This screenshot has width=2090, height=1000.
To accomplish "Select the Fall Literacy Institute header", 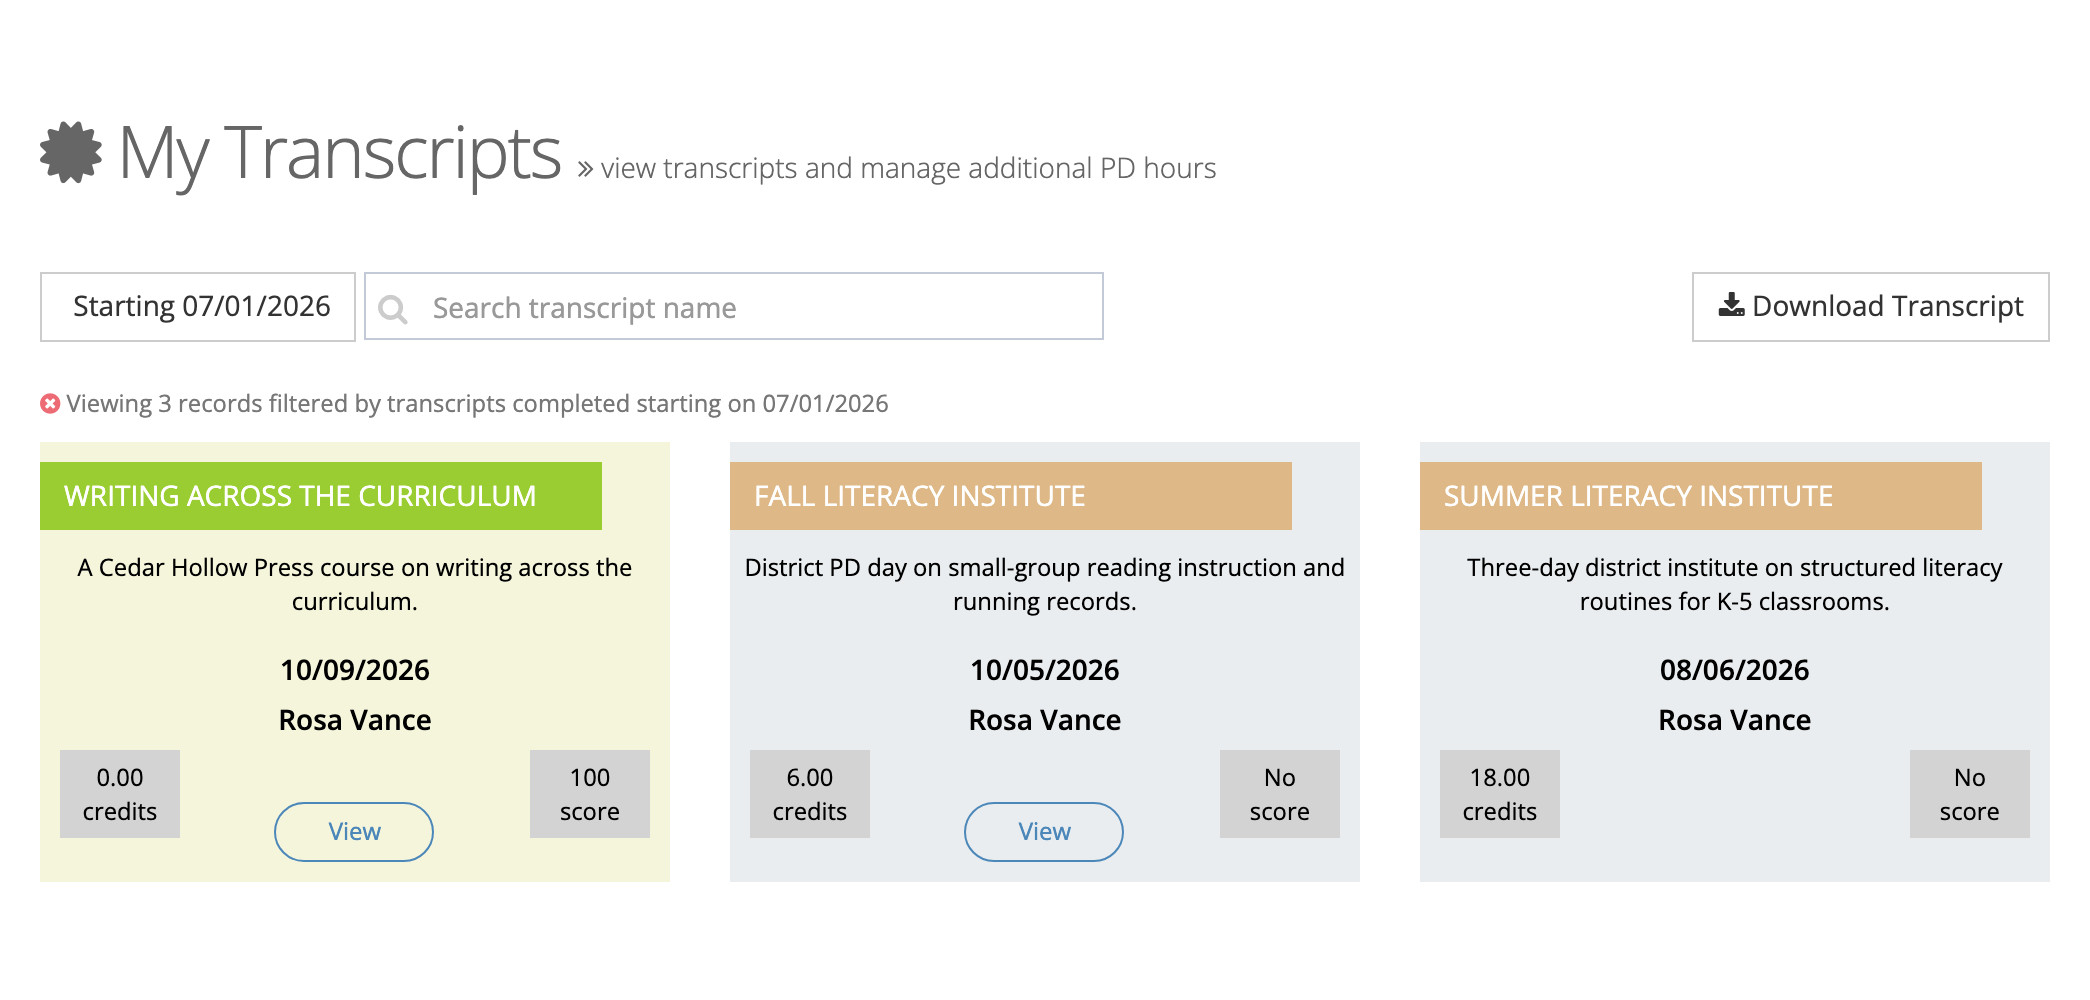I will [1011, 496].
